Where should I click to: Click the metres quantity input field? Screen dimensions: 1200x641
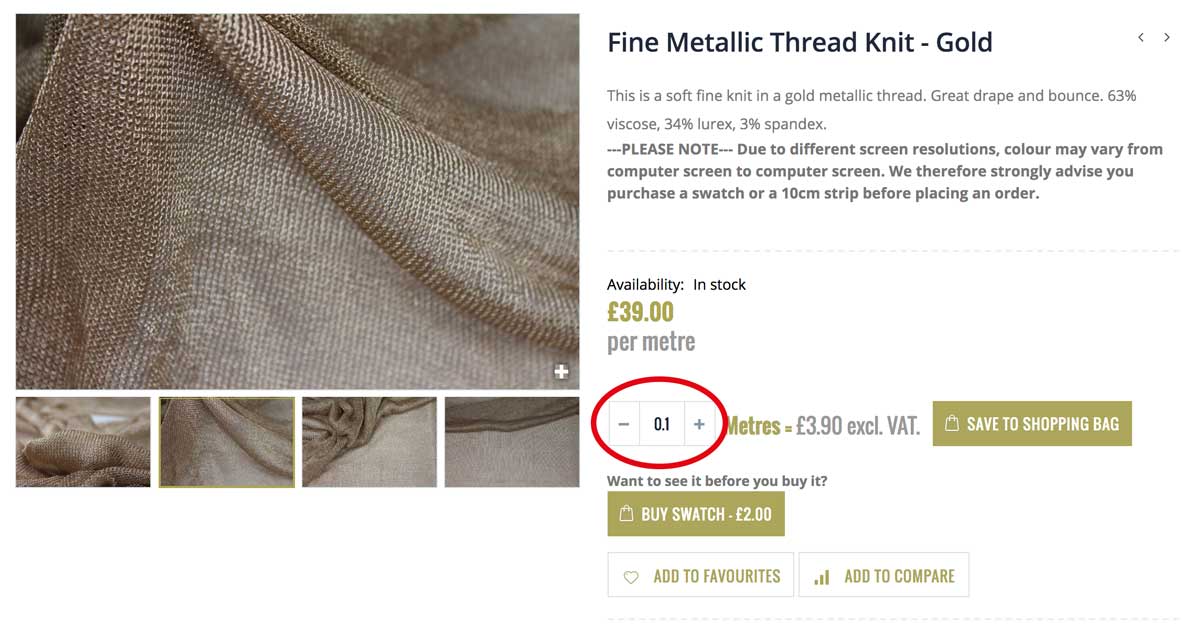coord(661,424)
